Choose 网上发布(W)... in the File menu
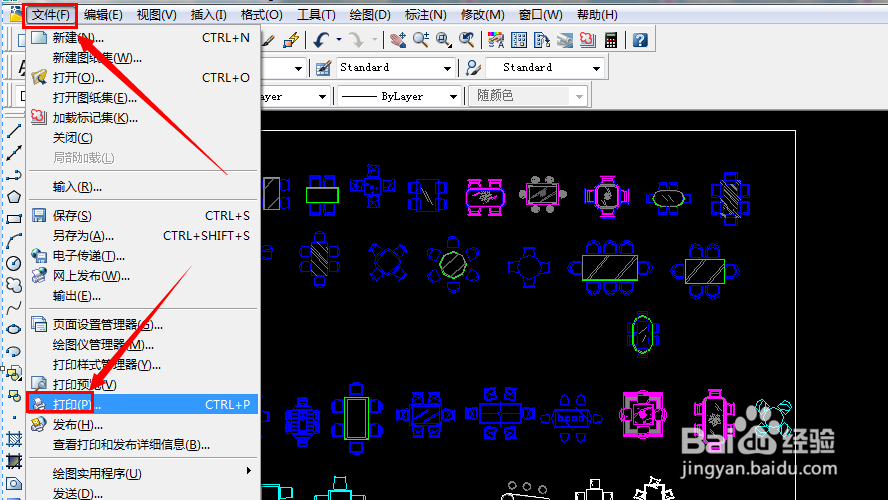This screenshot has height=500, width=888. click(142, 276)
